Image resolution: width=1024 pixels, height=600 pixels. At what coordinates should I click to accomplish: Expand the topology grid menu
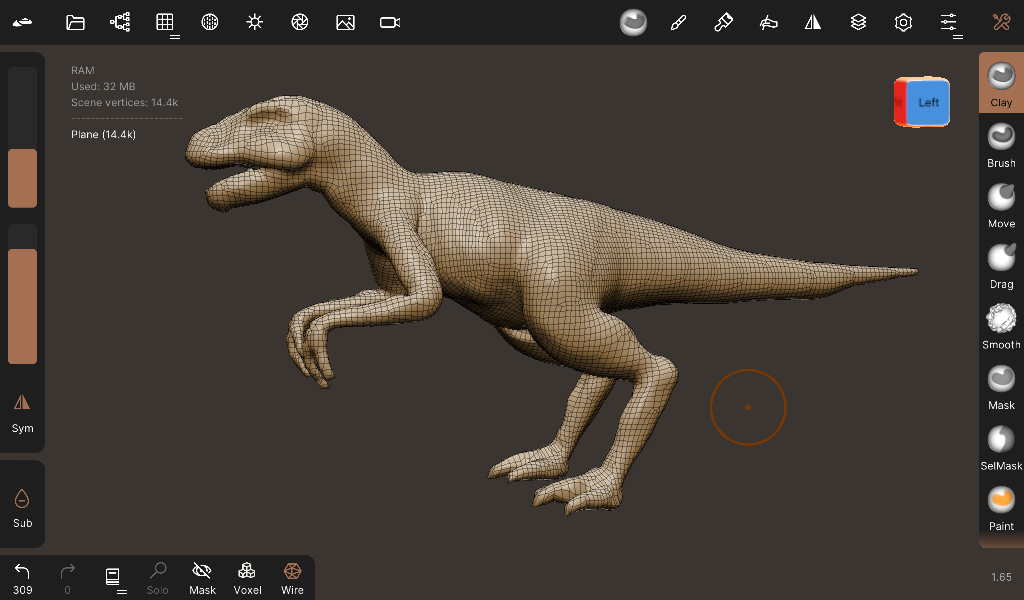click(166, 24)
